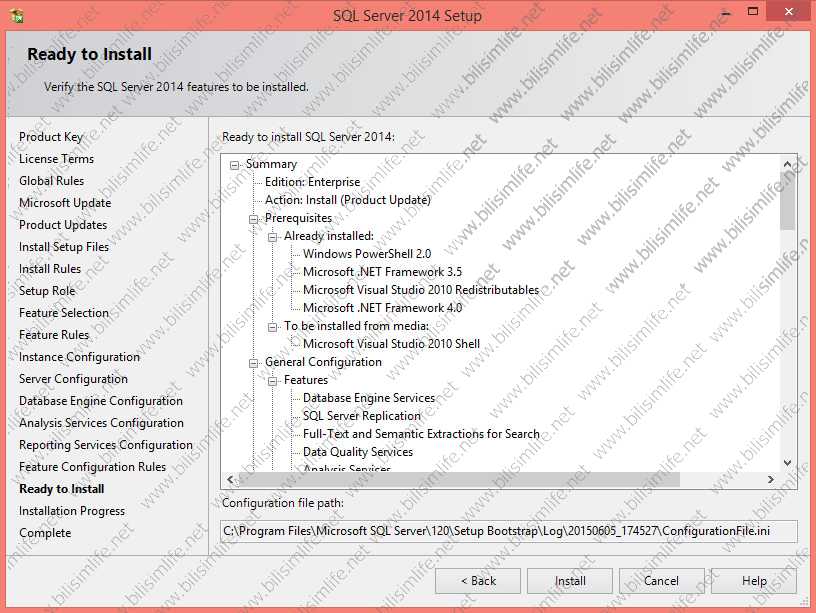Click the configuration file path field

tap(508, 531)
